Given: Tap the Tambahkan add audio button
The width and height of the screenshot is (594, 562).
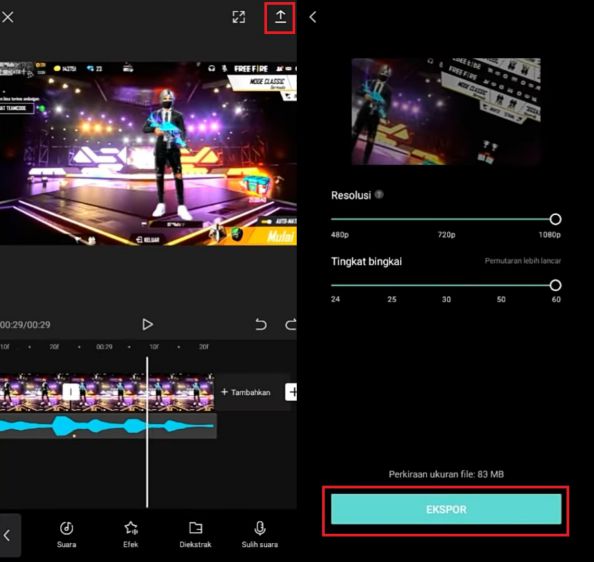Looking at the screenshot, I should click(245, 392).
